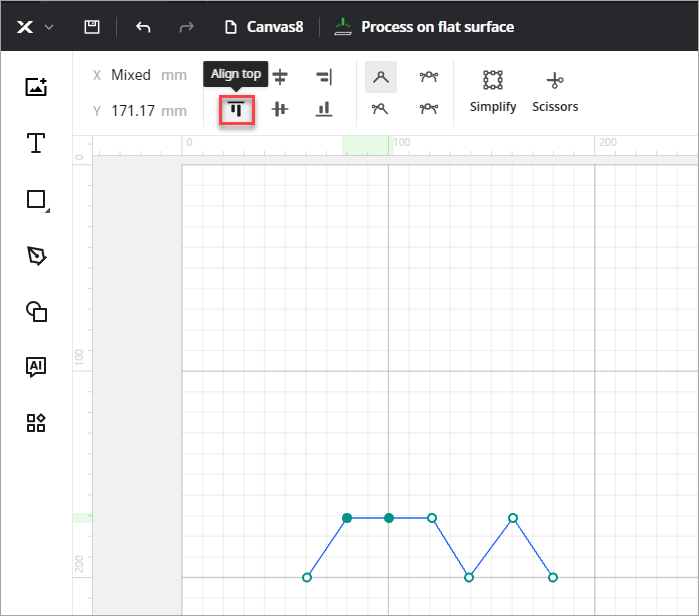Image resolution: width=699 pixels, height=616 pixels.
Task: Open the Rectangle tool flyout
Action: (37, 200)
